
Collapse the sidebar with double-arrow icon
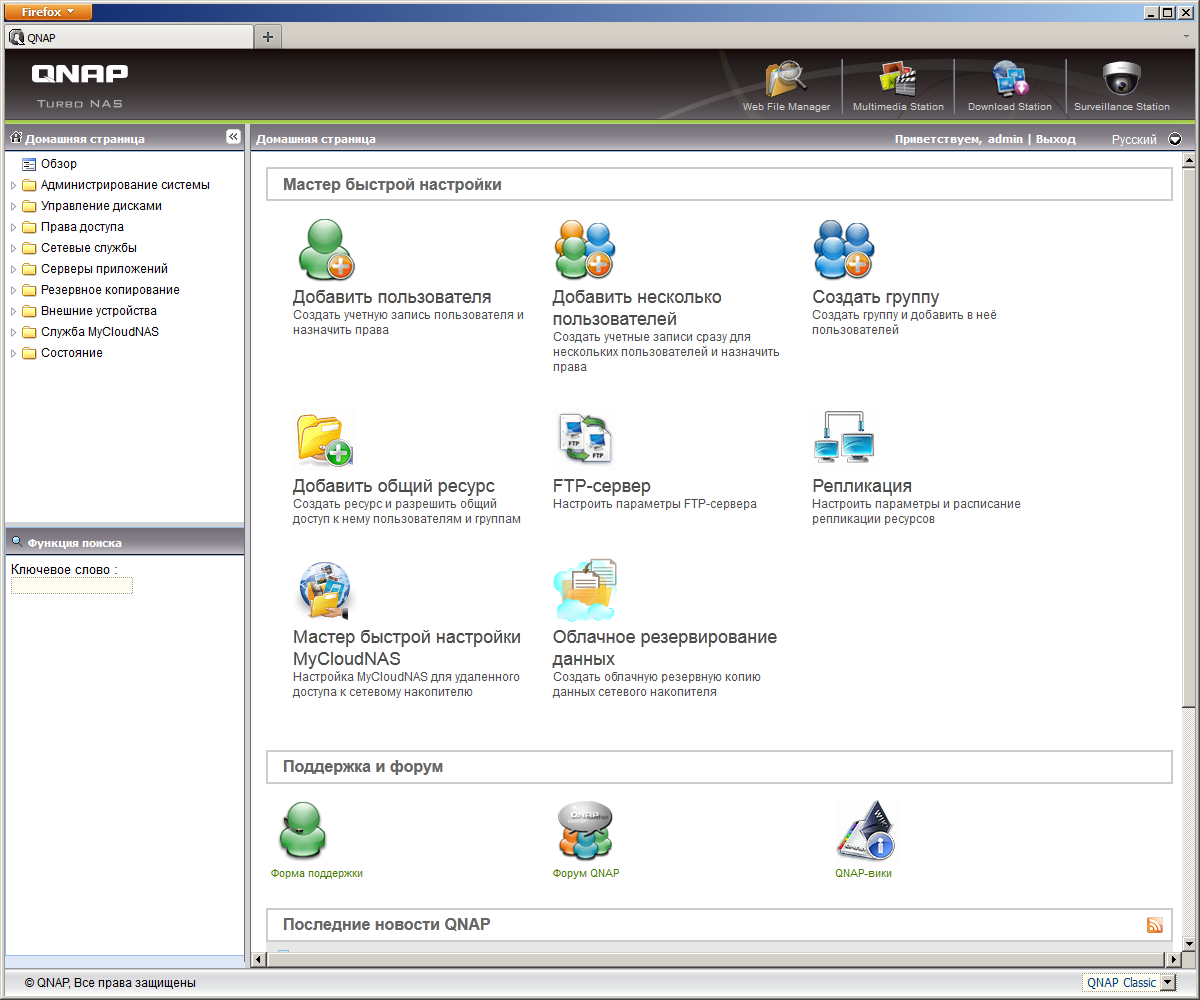(x=233, y=136)
